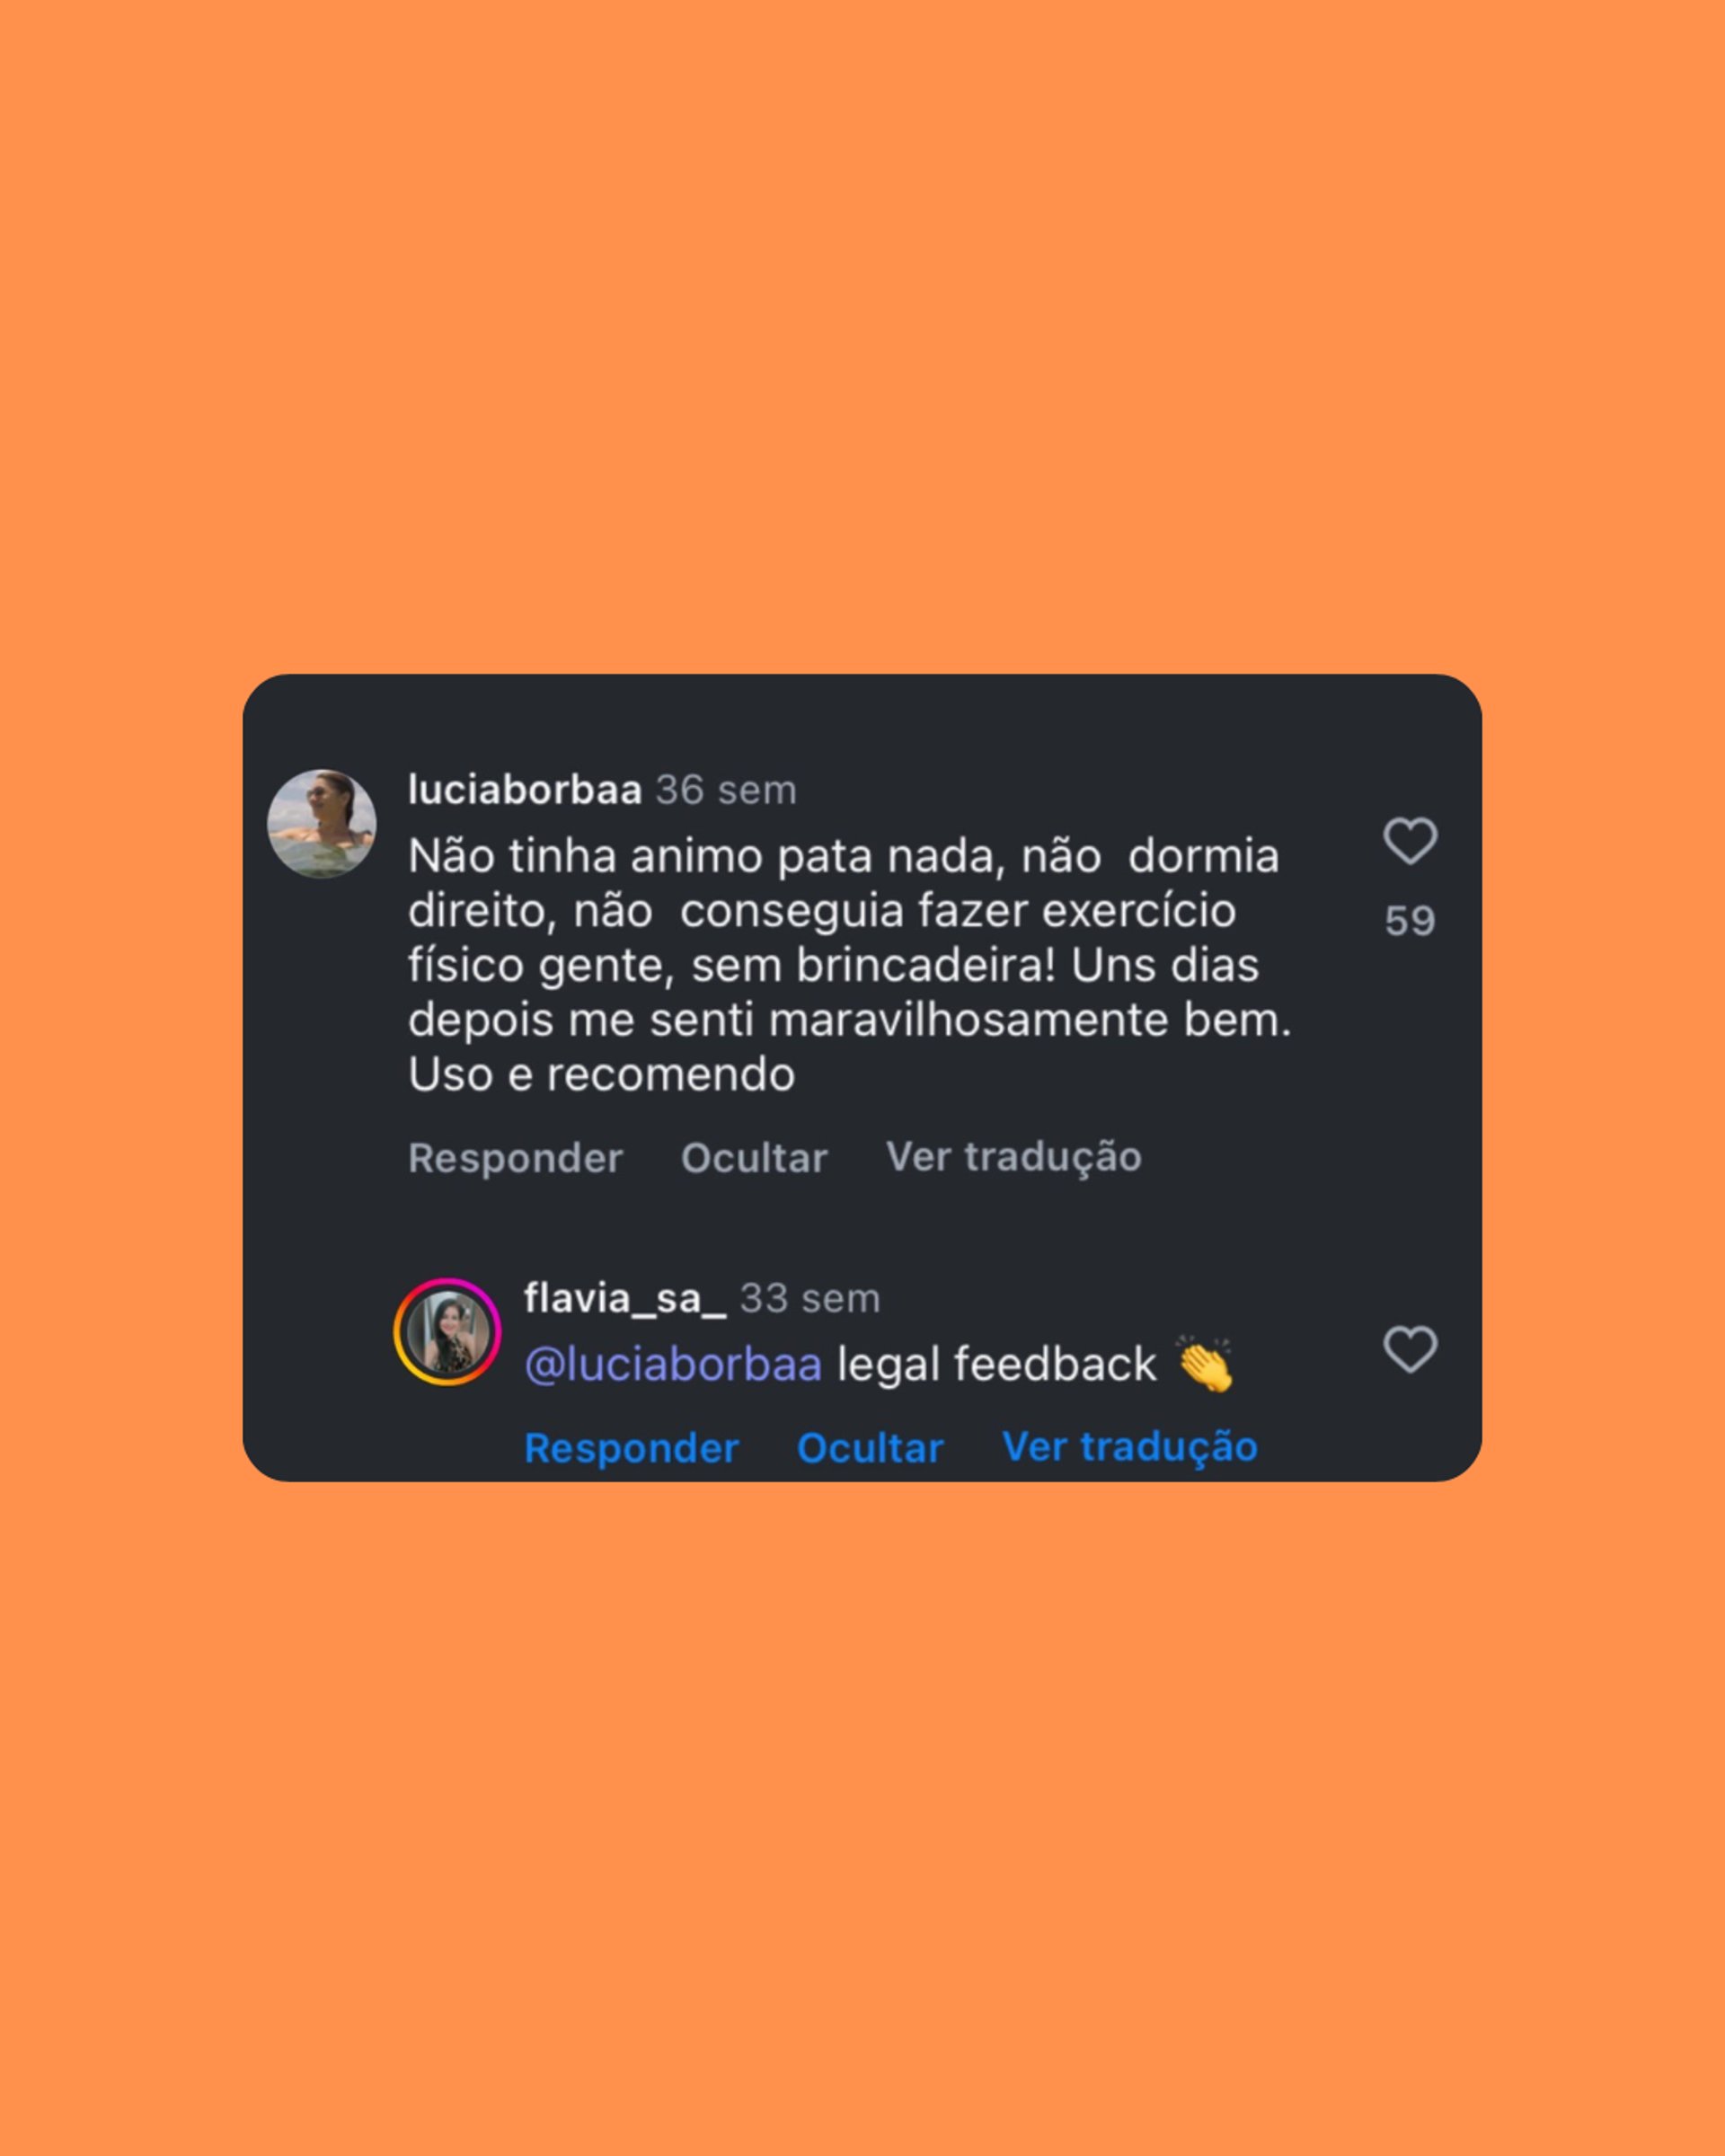The image size is (1725, 2156).
Task: View the 59 likes count
Action: [x=1410, y=921]
